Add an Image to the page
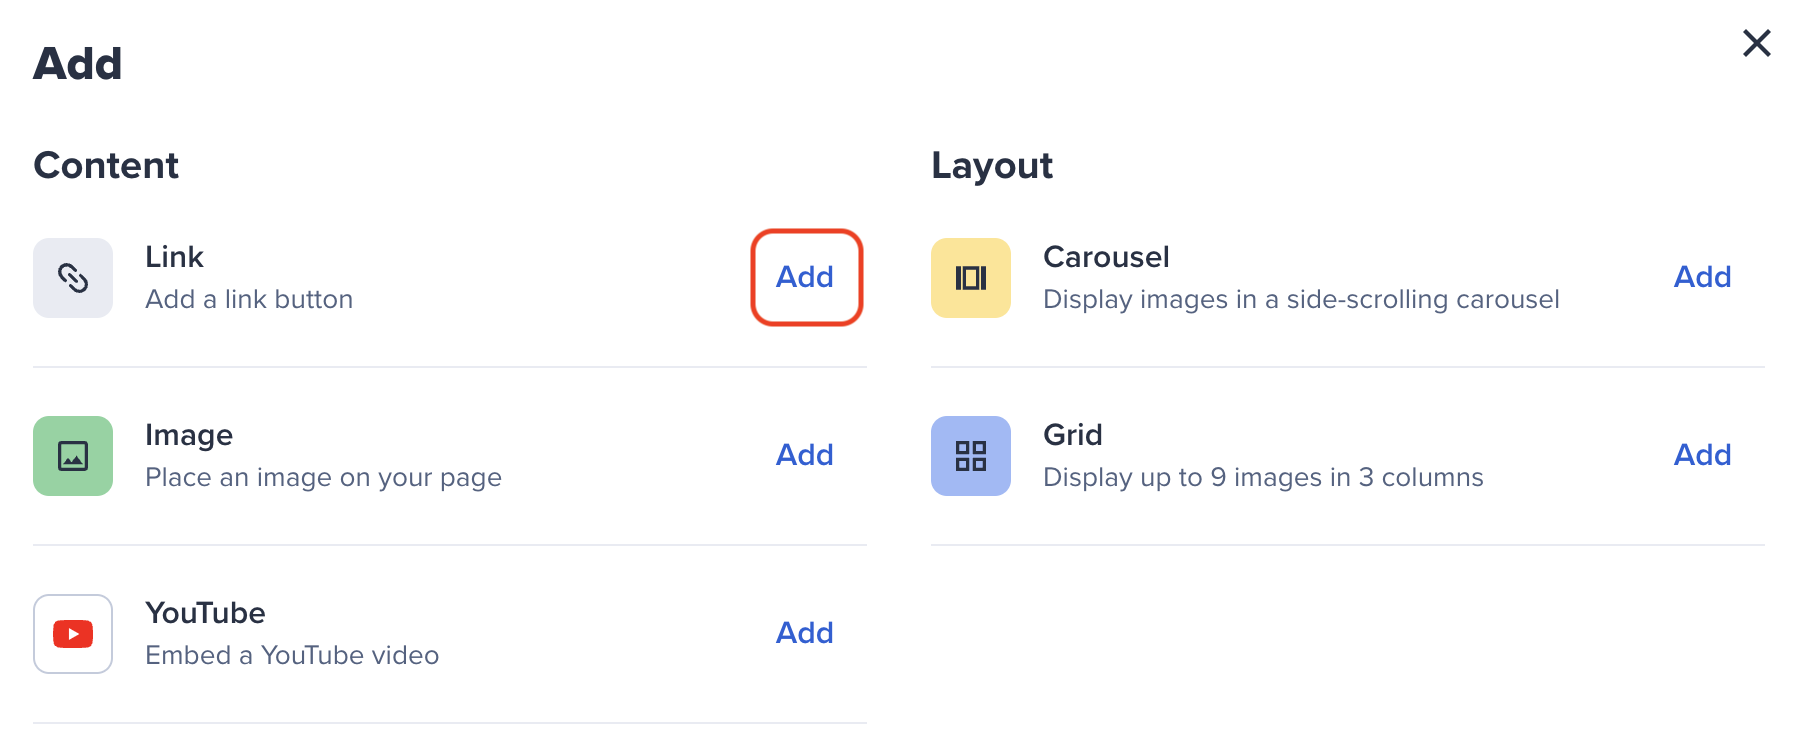The image size is (1800, 750). [804, 455]
